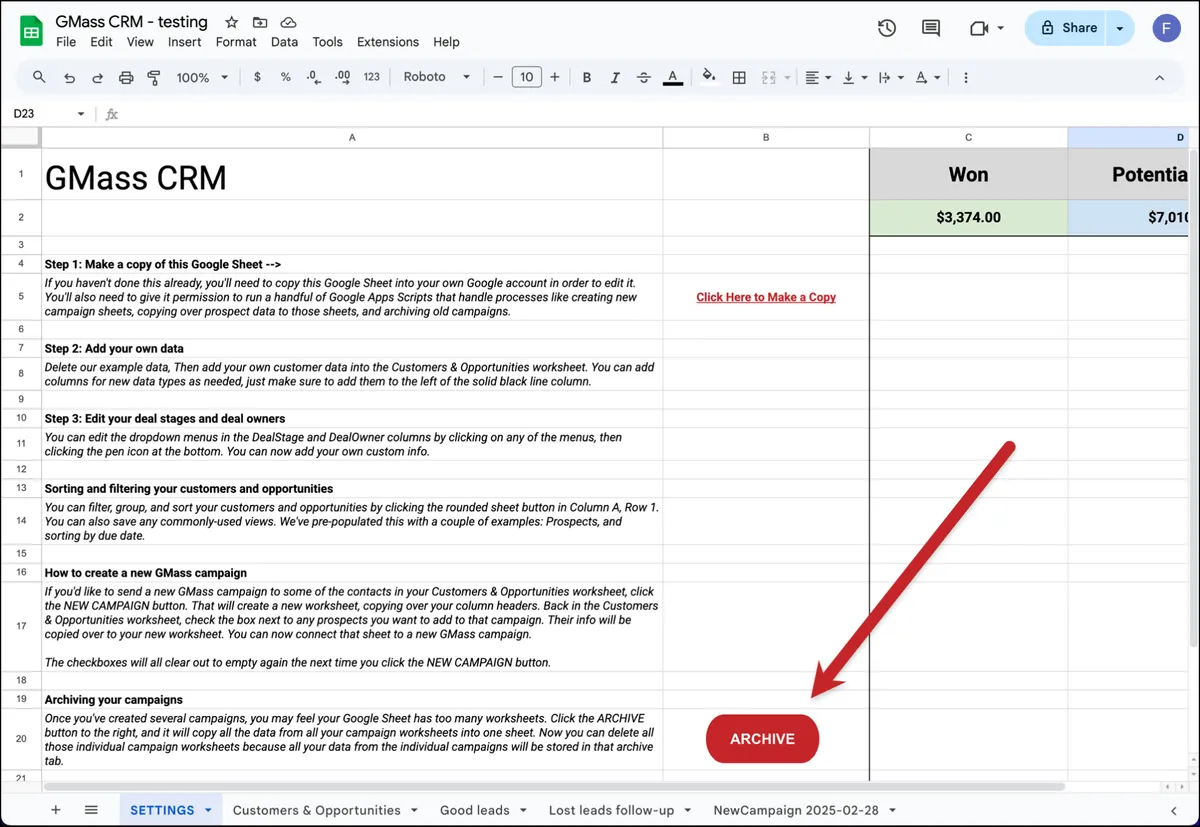Click the Name box showing D23
Viewport: 1200px width, 827px height.
point(48,114)
